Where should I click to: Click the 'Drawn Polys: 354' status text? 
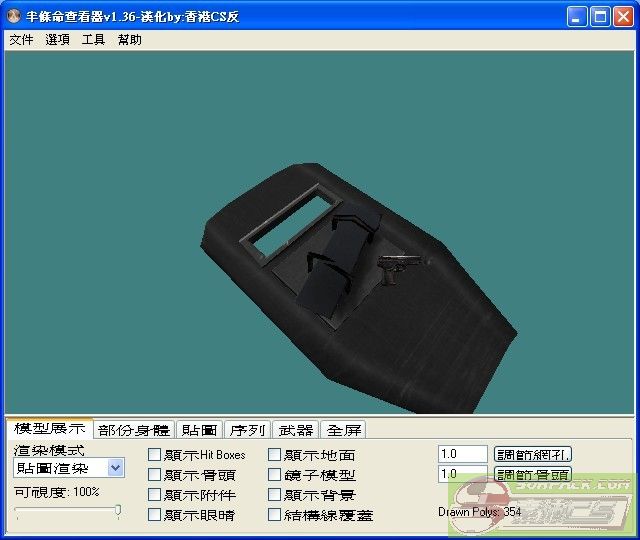(480, 511)
